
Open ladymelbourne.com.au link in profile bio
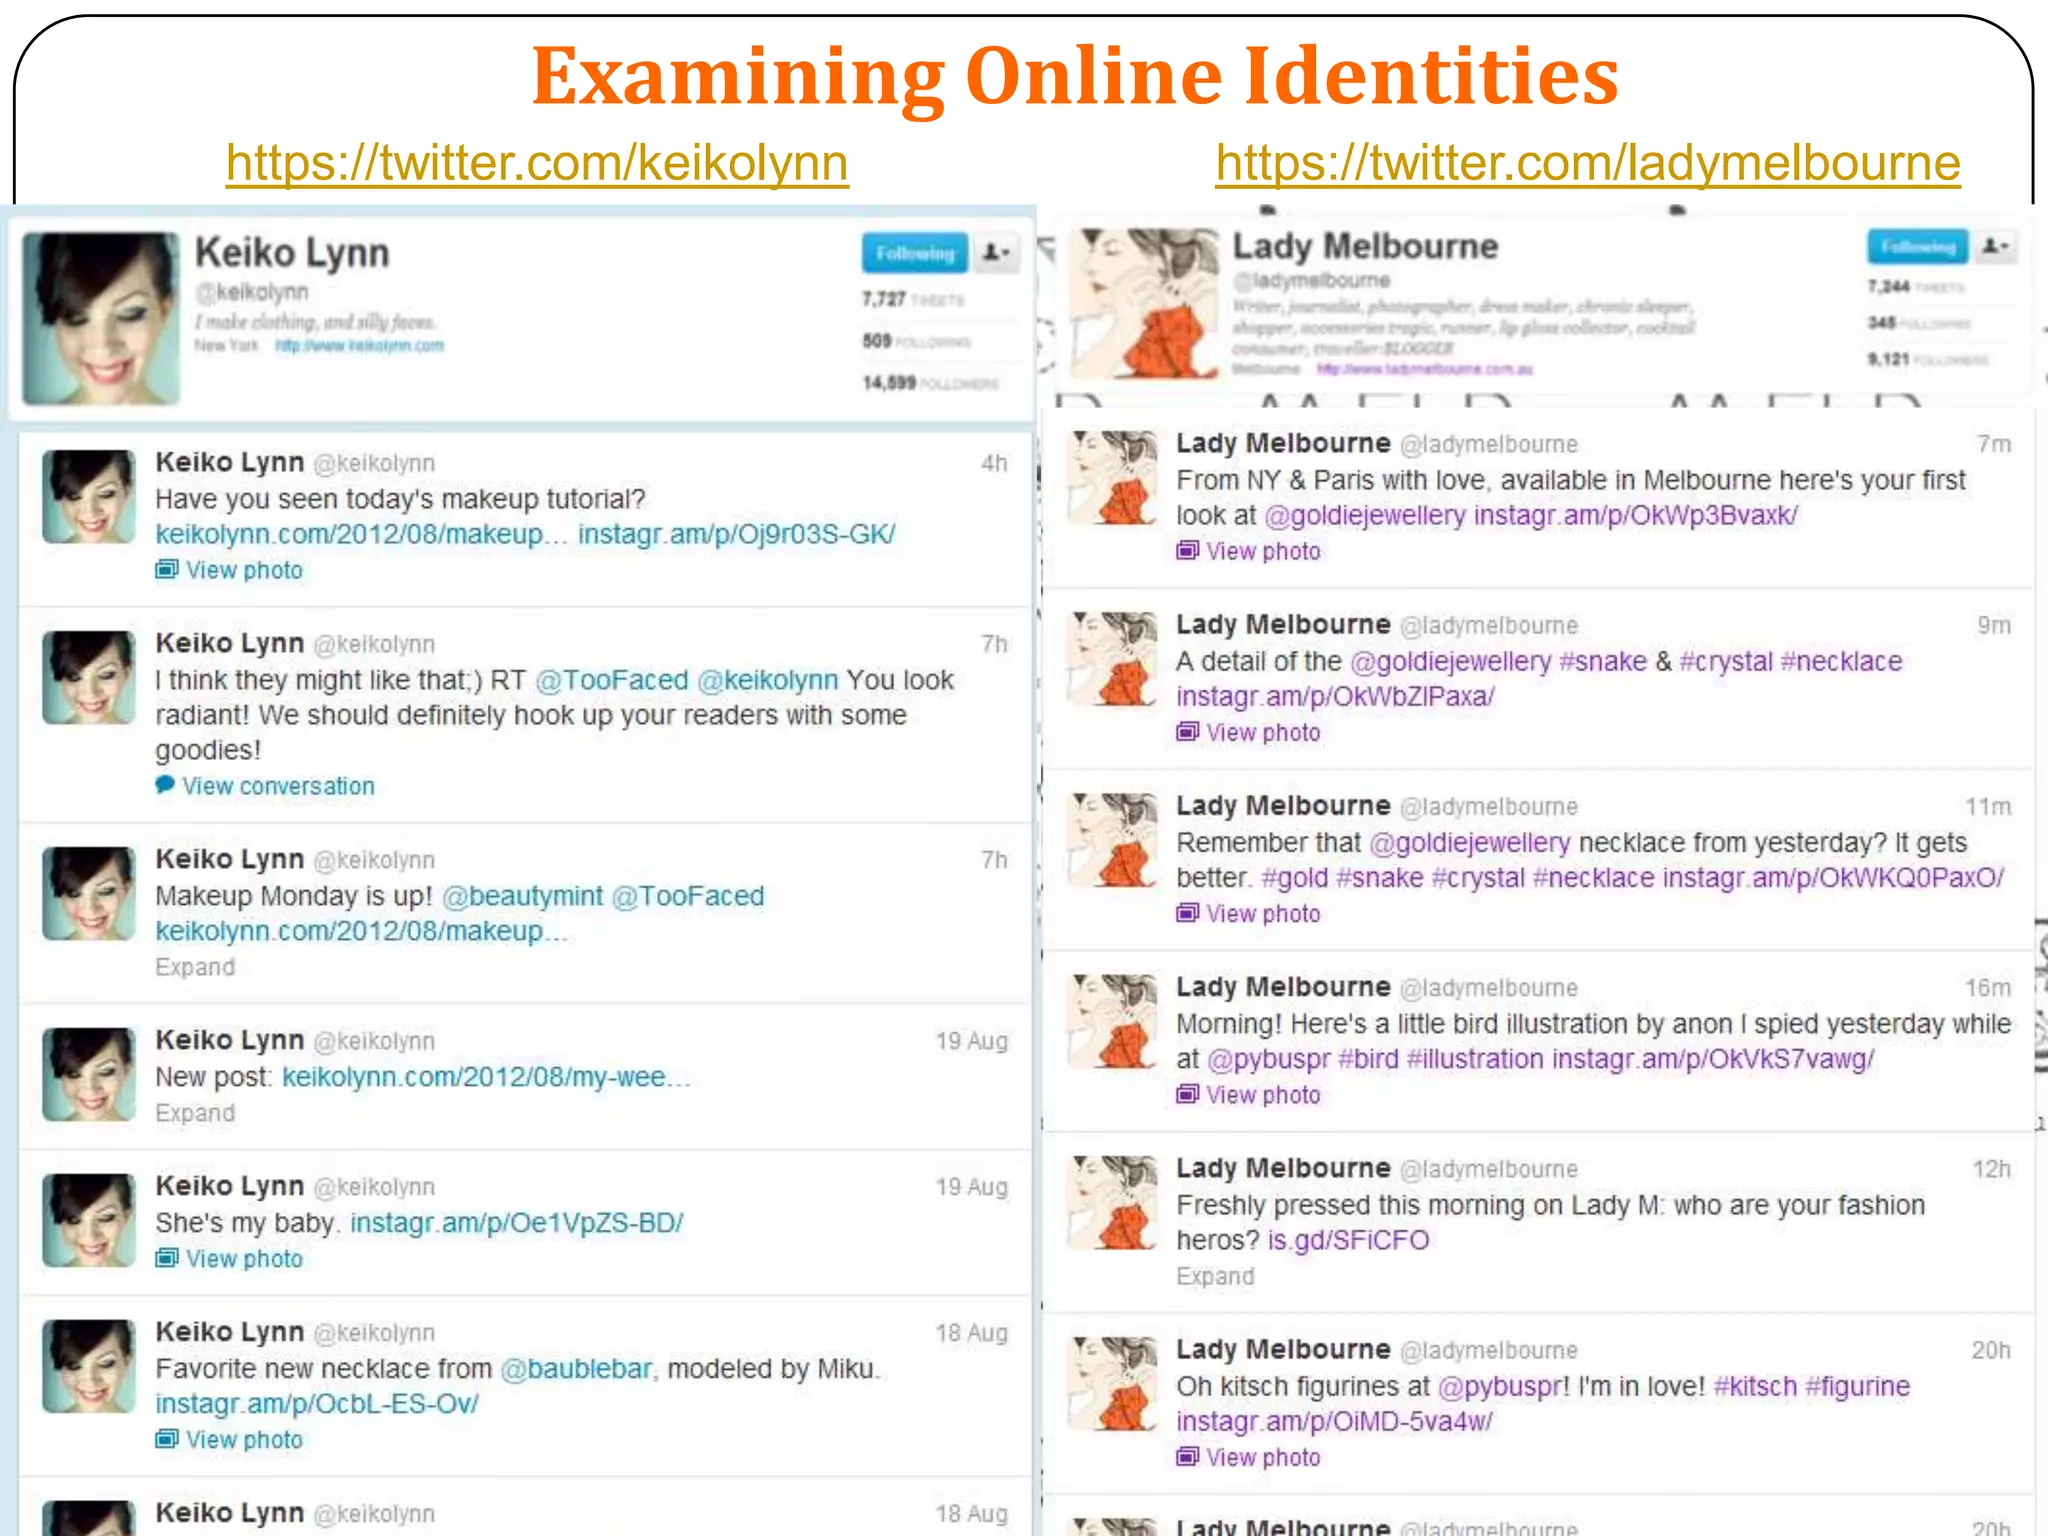click(1425, 369)
